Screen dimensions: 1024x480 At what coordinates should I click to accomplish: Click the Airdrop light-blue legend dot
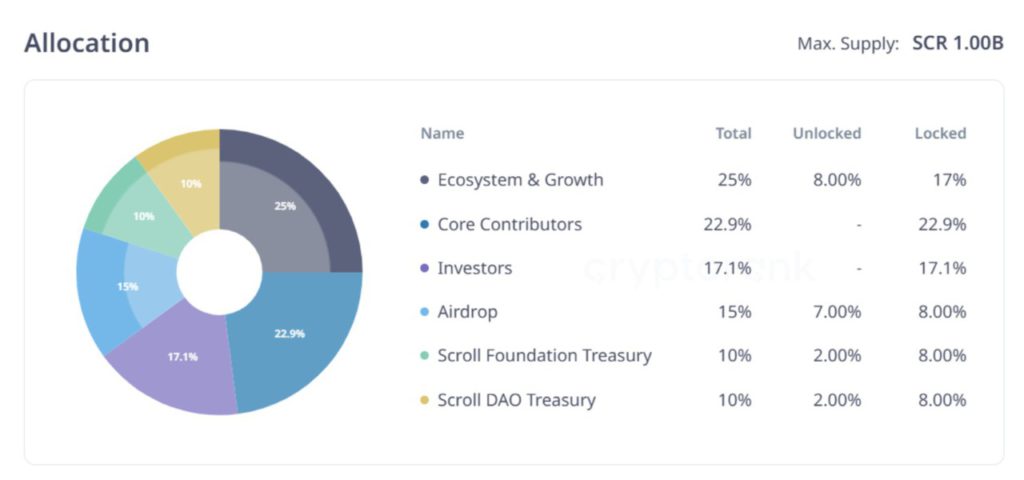tap(425, 312)
